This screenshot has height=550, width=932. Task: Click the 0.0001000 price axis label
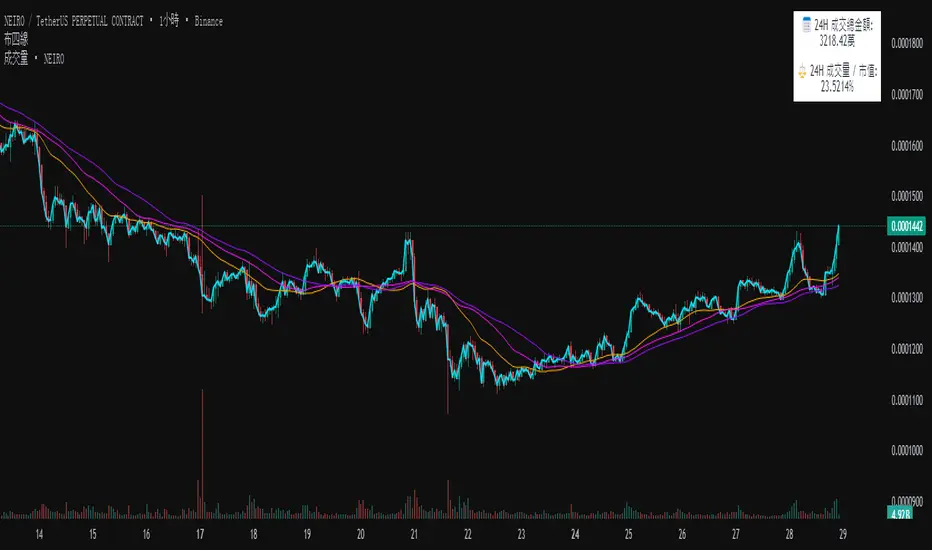(x=907, y=451)
